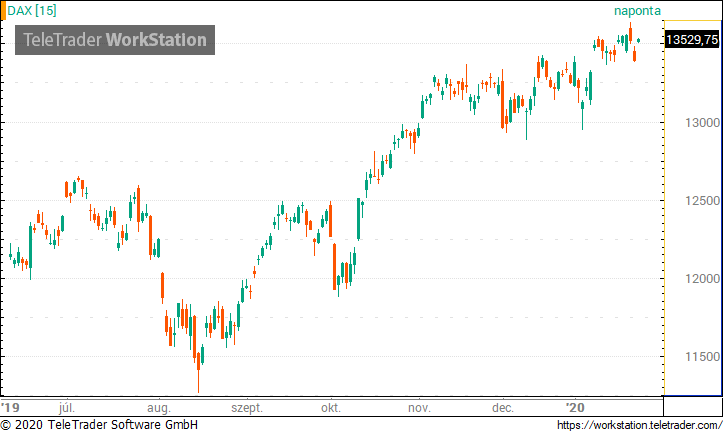Click the 12000 price axis label
This screenshot has width=723, height=434.
point(702,279)
